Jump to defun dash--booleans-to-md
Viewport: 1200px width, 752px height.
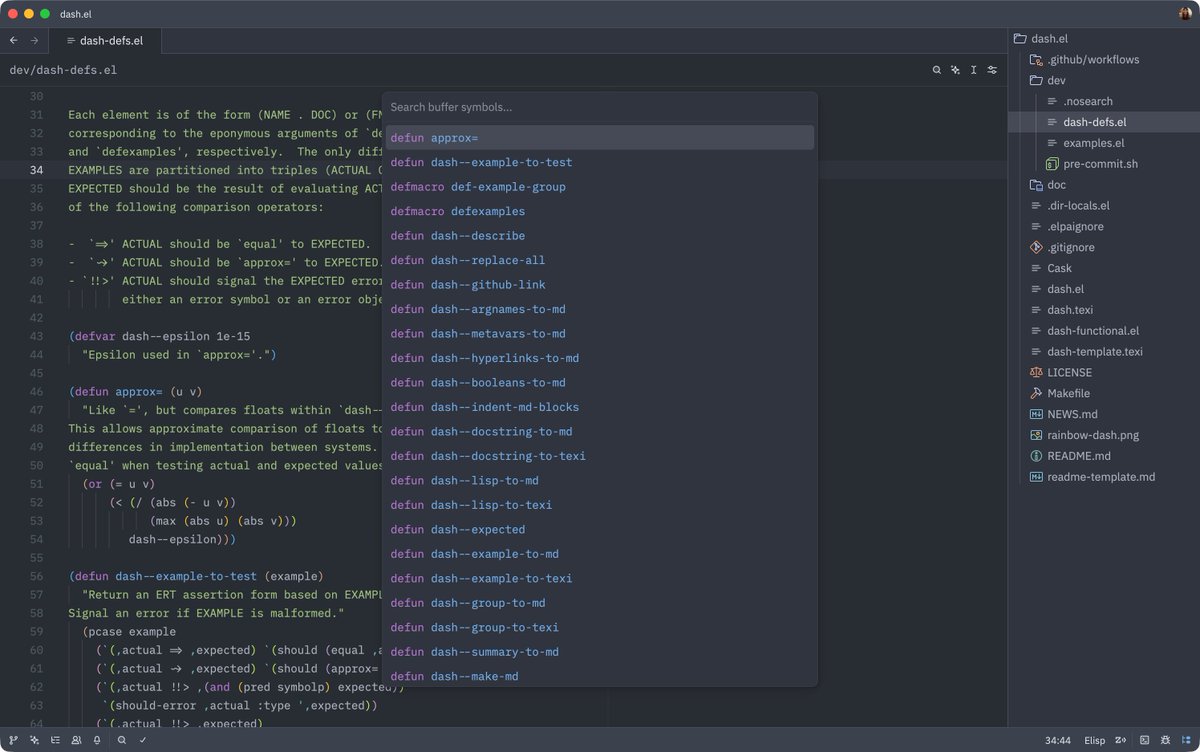(600, 383)
